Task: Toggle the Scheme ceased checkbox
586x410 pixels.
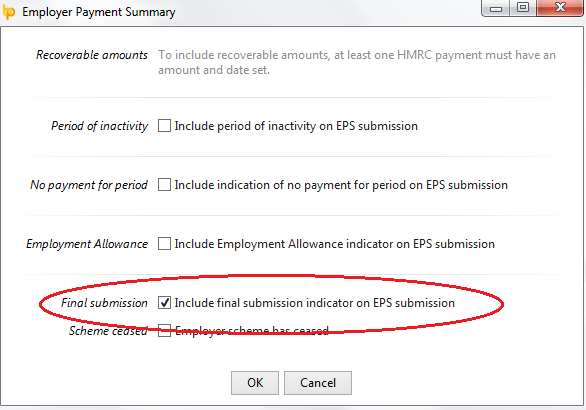Action: point(164,330)
